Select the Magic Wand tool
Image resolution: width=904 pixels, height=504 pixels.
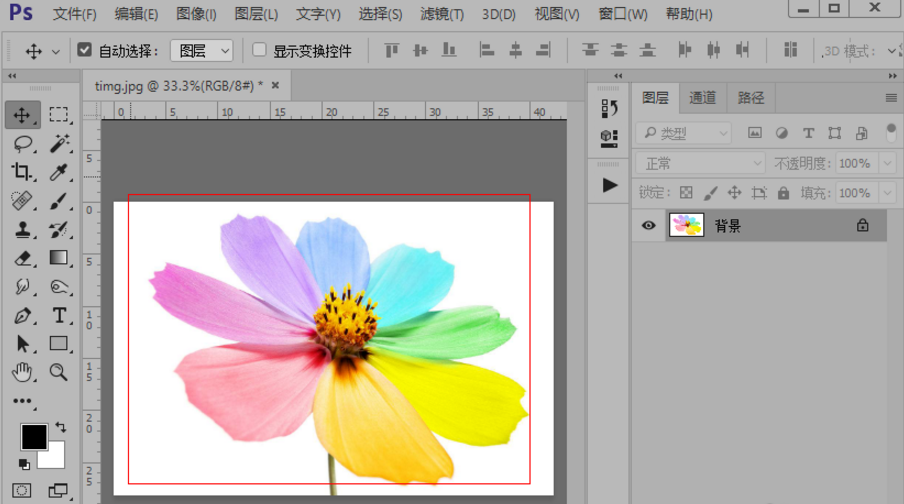point(59,144)
